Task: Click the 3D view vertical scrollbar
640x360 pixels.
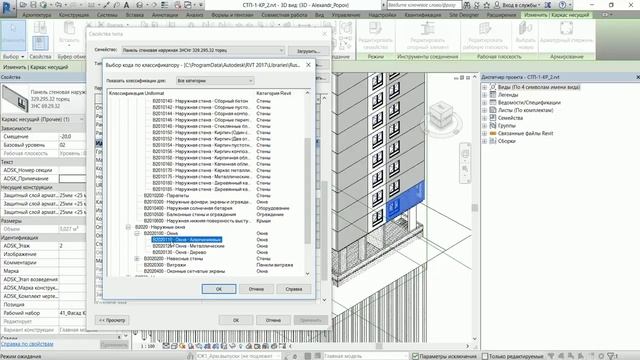Action: click(x=475, y=208)
